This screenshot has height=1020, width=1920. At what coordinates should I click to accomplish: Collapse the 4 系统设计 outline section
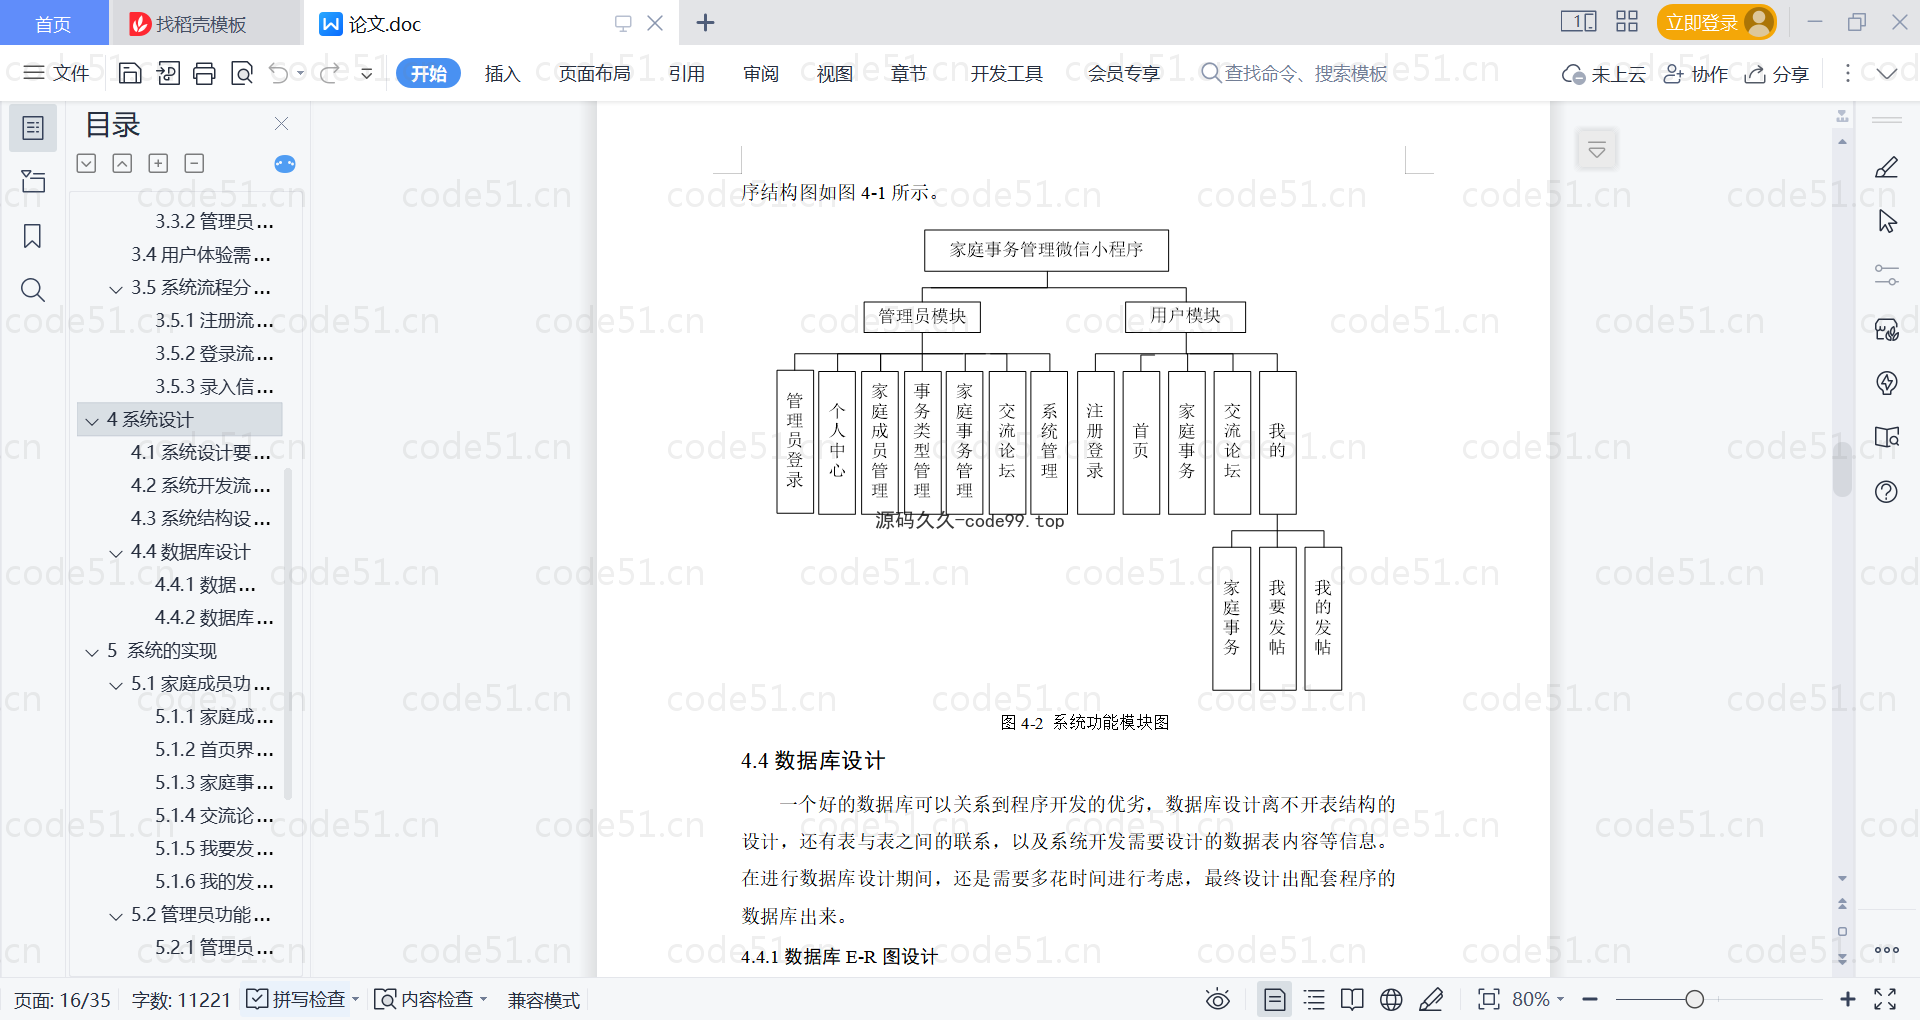pyautogui.click(x=92, y=421)
